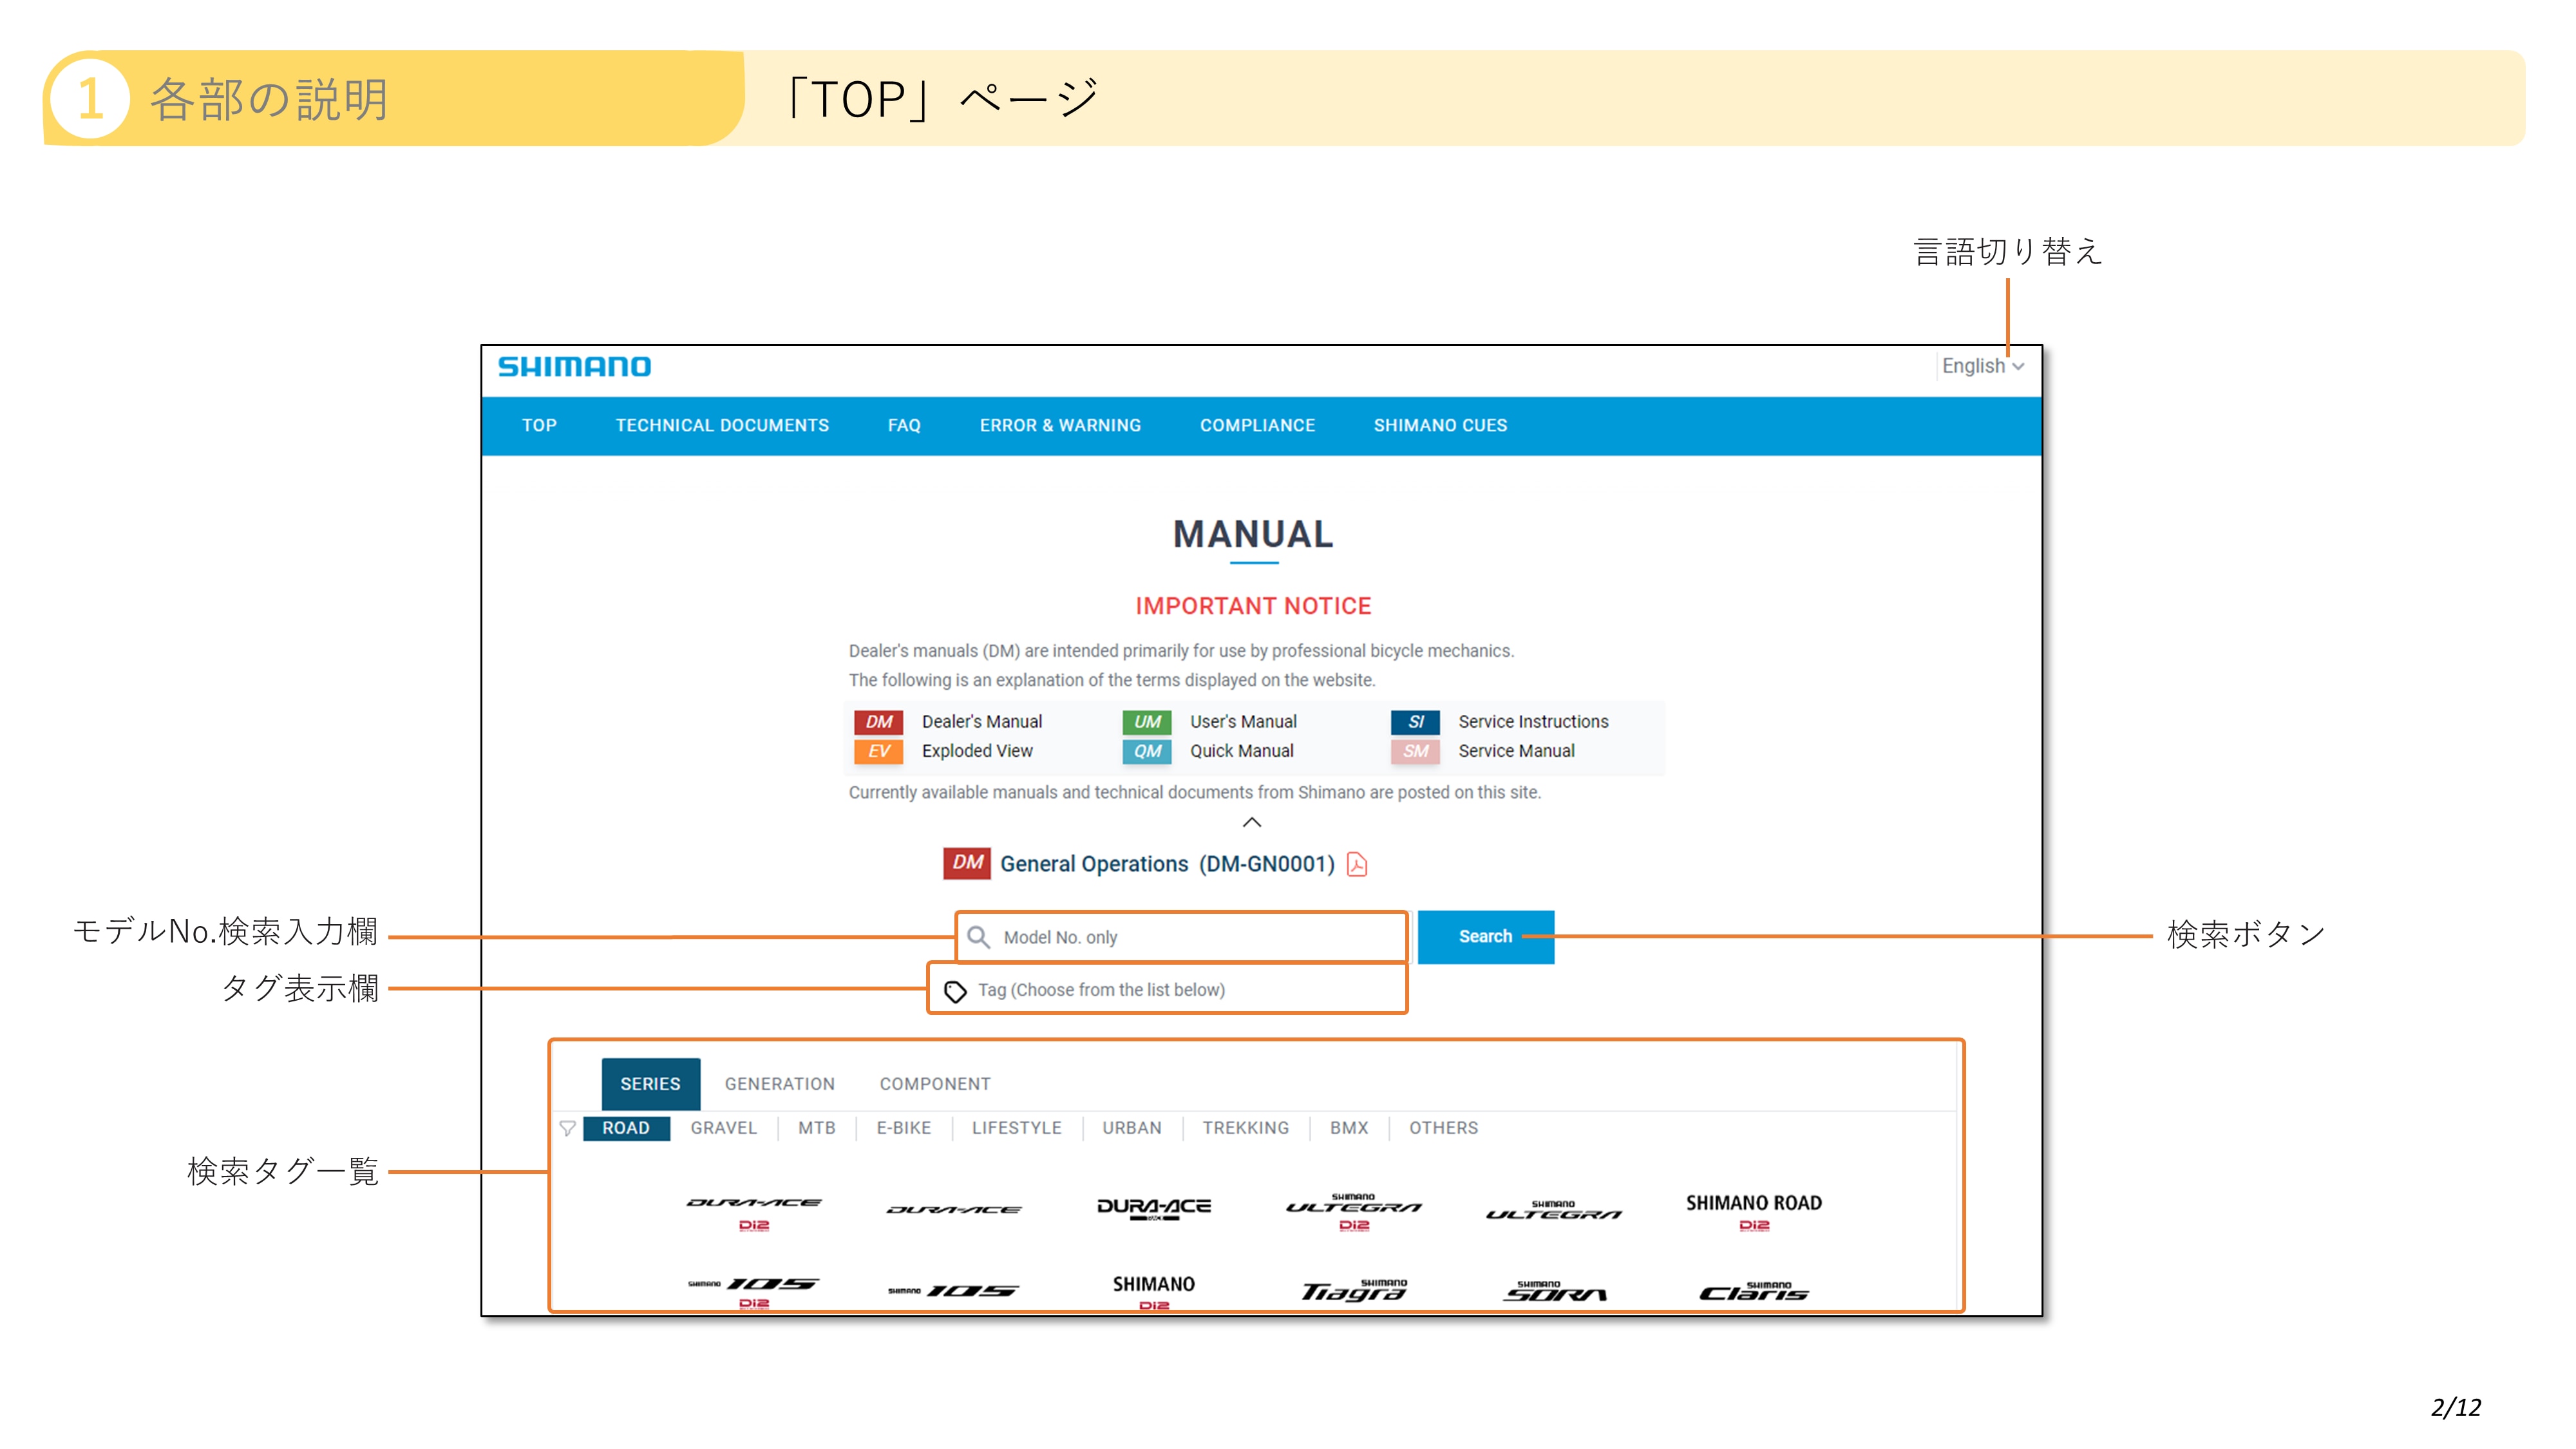
Task: Open the English language dropdown
Action: coord(1982,366)
